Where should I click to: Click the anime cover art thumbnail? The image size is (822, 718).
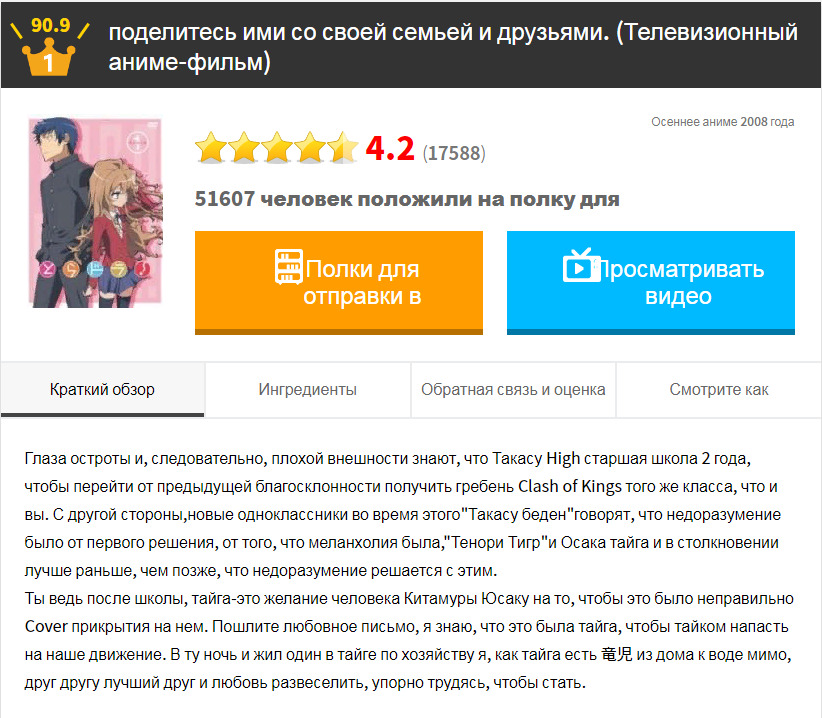click(x=96, y=212)
